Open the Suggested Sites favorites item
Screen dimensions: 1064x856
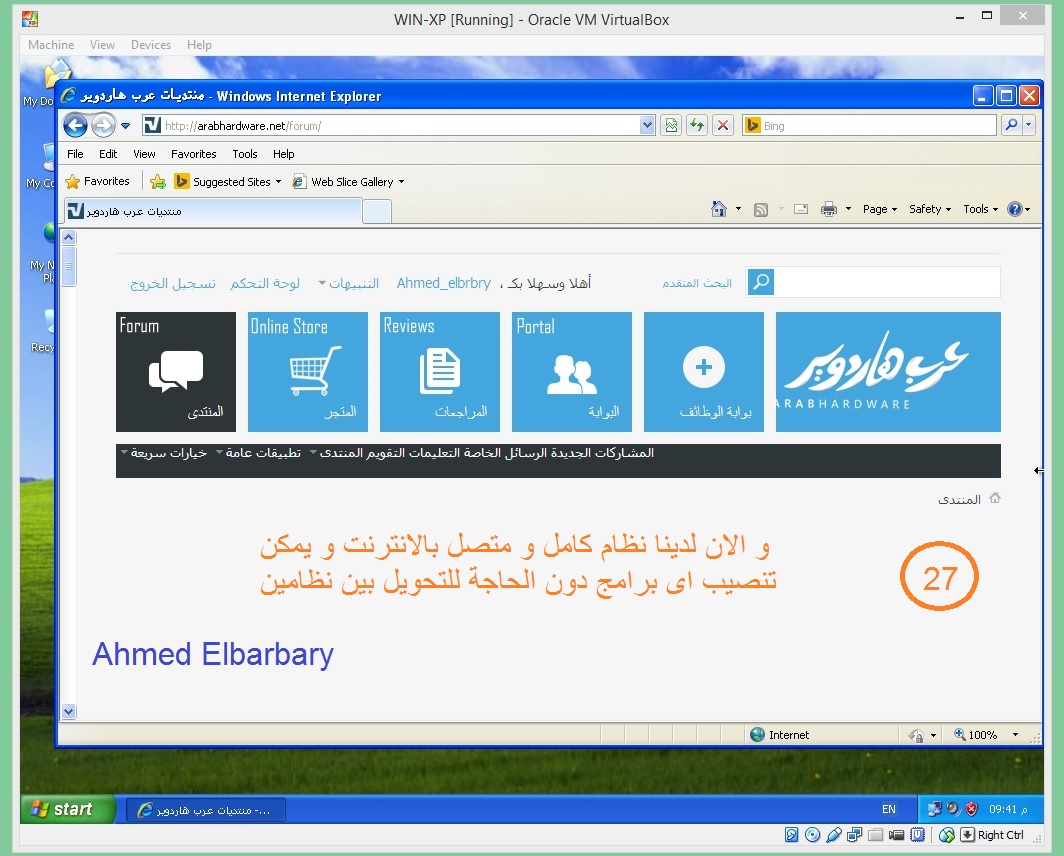[x=230, y=182]
